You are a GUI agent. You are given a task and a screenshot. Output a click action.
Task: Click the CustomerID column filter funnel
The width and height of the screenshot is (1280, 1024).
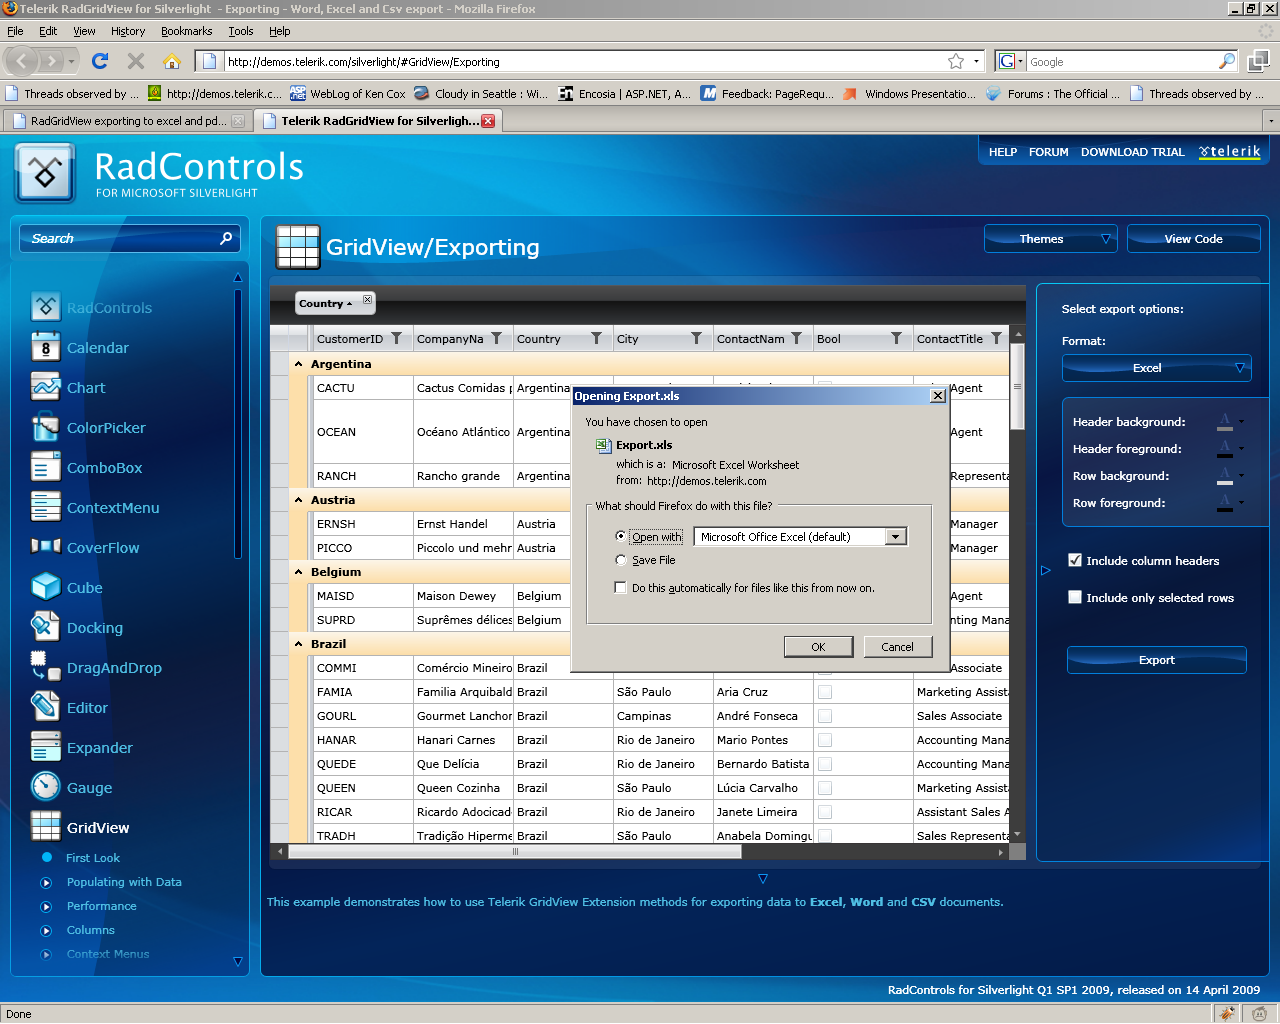396,338
